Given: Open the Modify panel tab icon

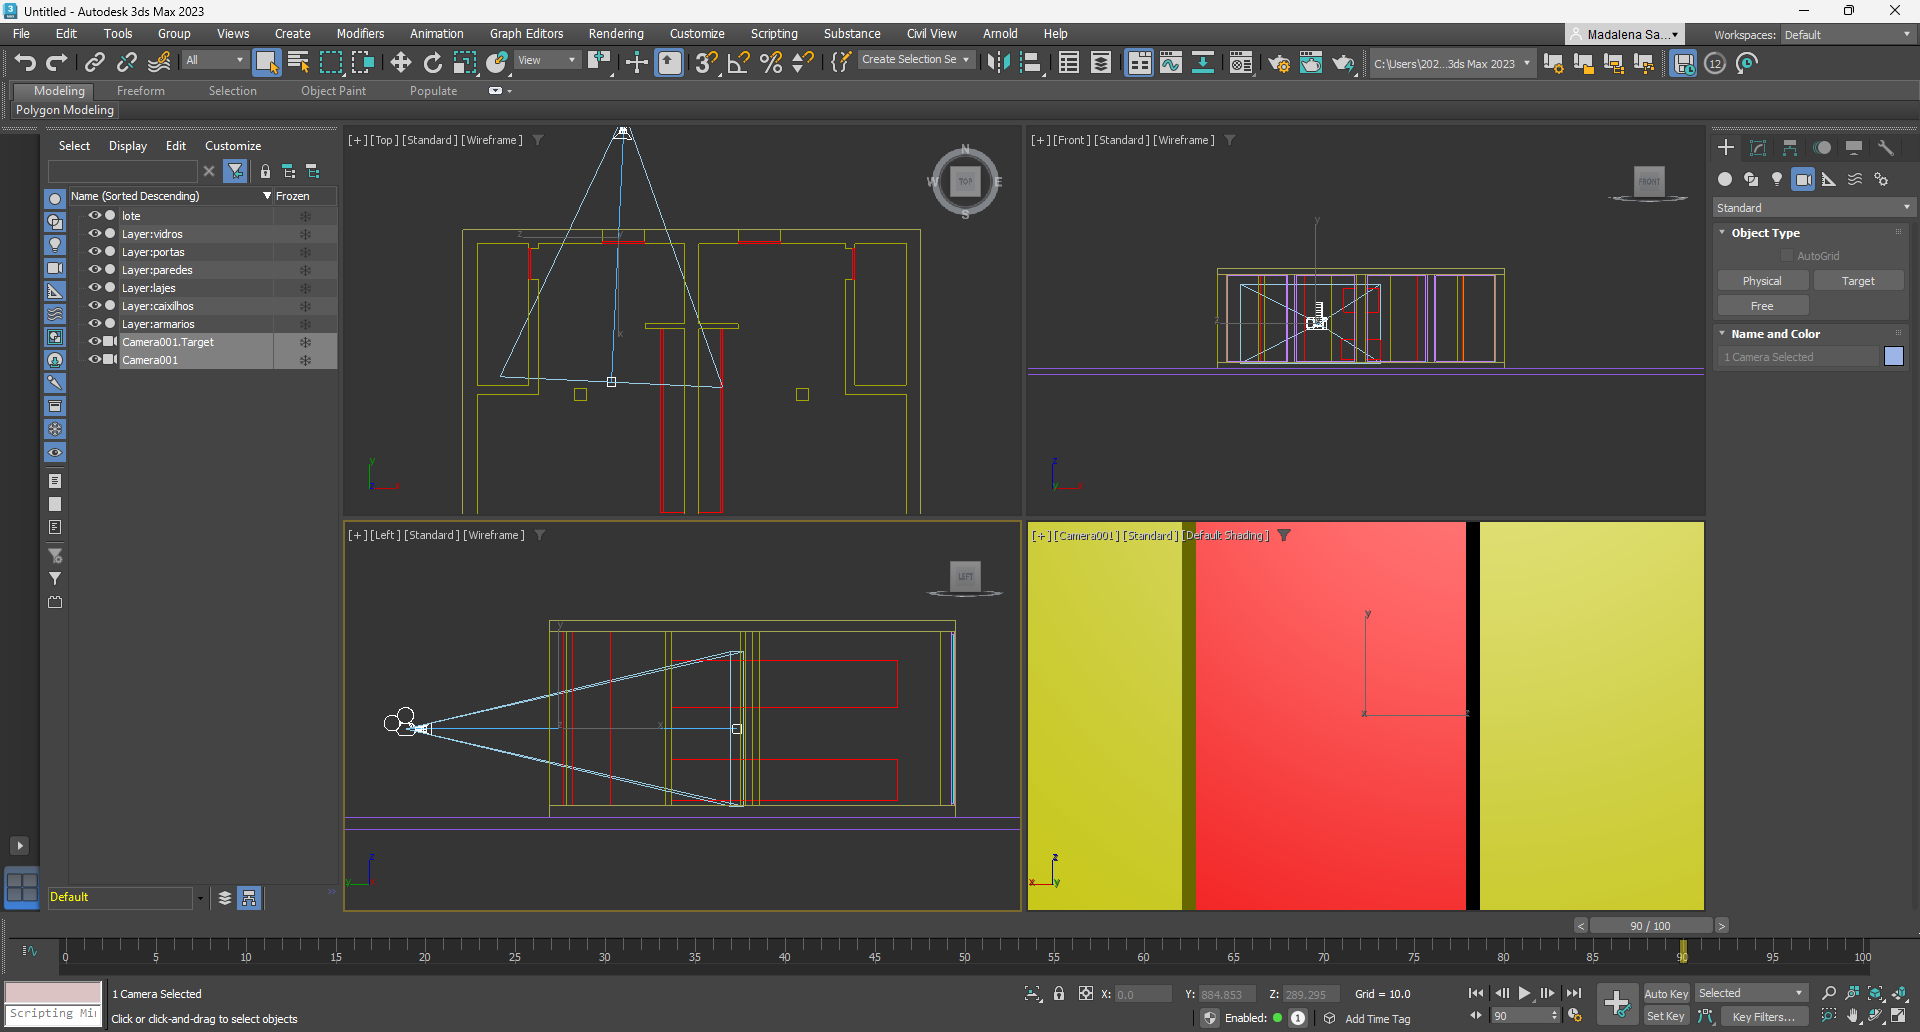Looking at the screenshot, I should [x=1758, y=148].
